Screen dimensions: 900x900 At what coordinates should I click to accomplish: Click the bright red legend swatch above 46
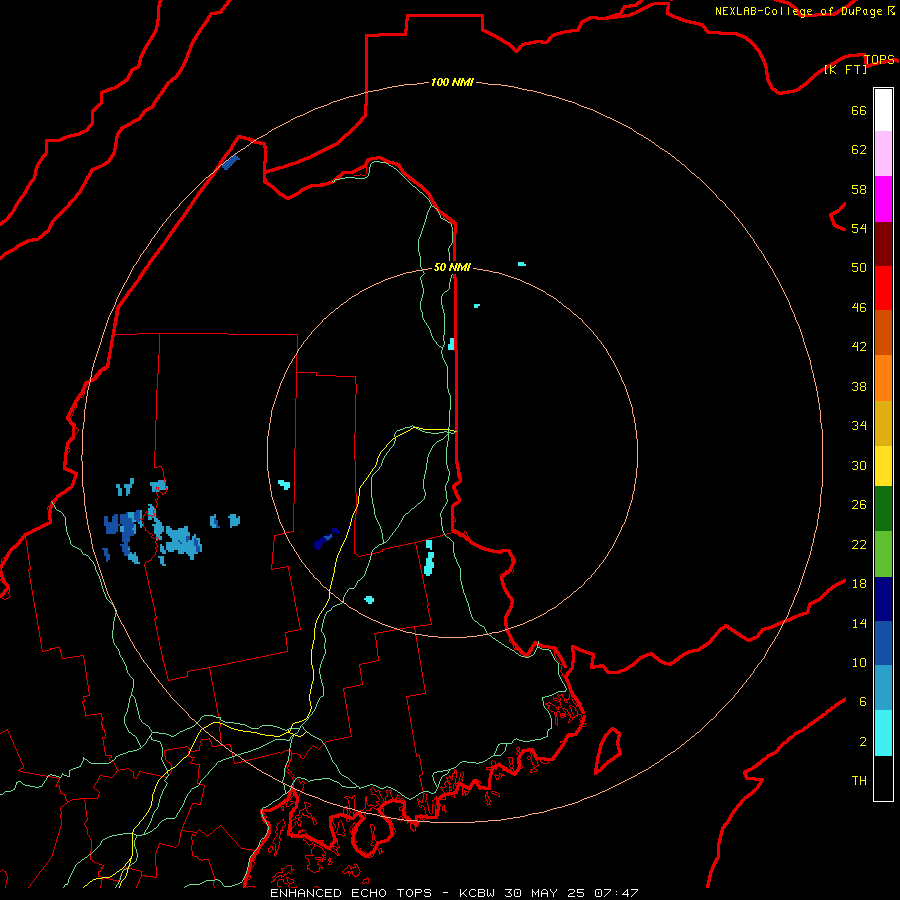(883, 288)
